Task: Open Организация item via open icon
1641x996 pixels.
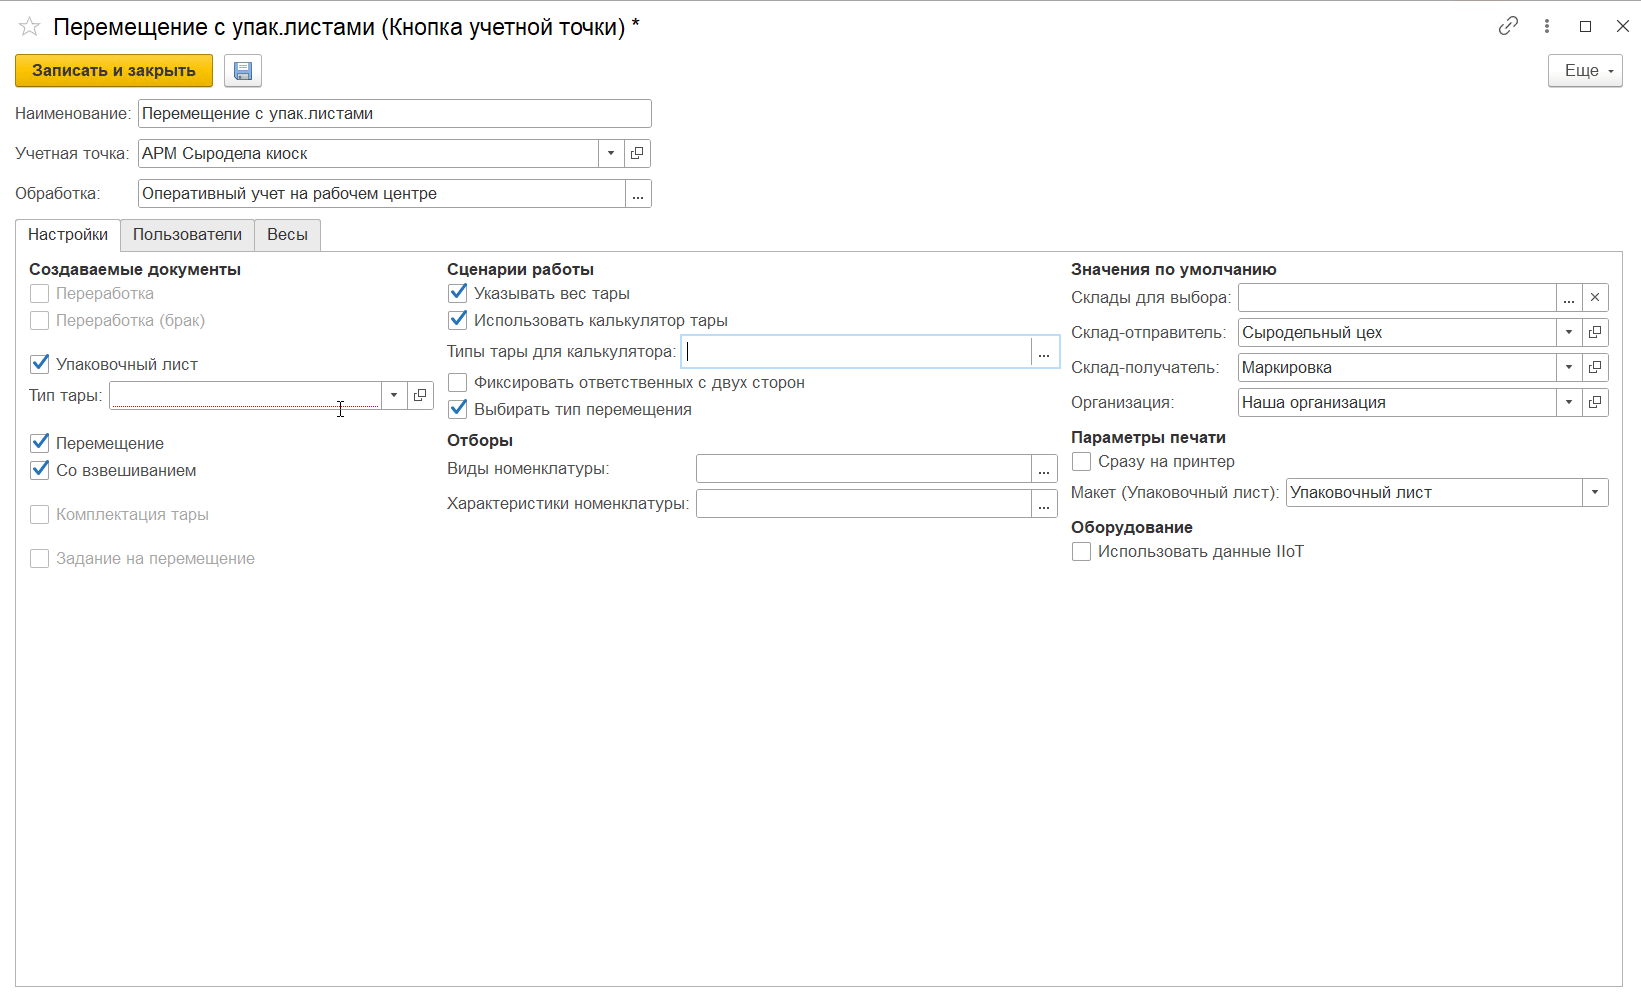Action: (x=1595, y=402)
